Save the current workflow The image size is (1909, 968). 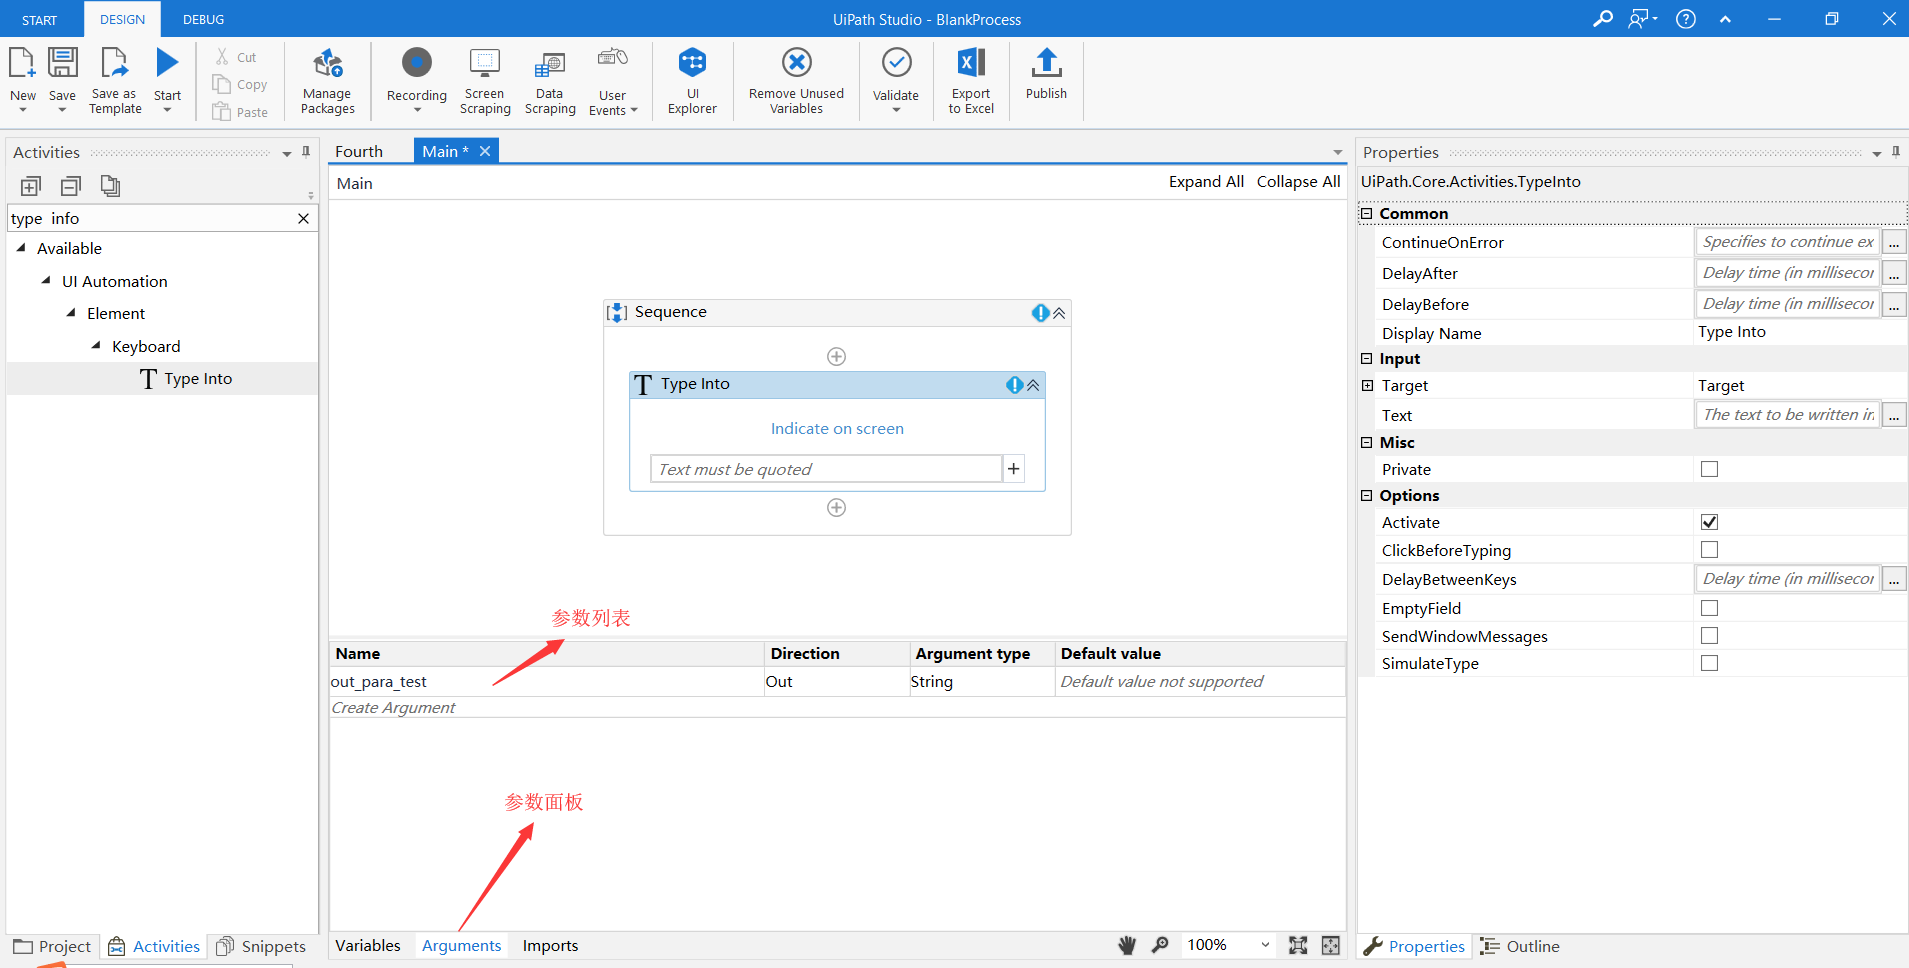[62, 80]
